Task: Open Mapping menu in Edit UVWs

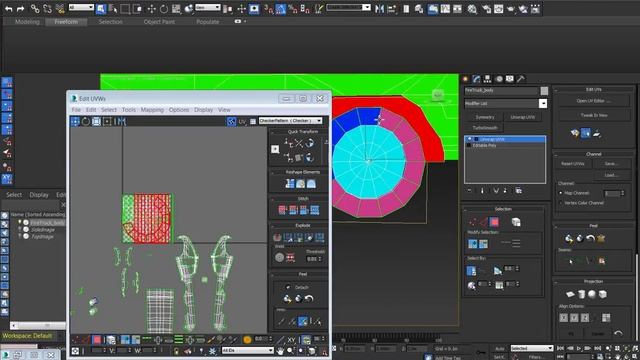Action: [x=152, y=110]
